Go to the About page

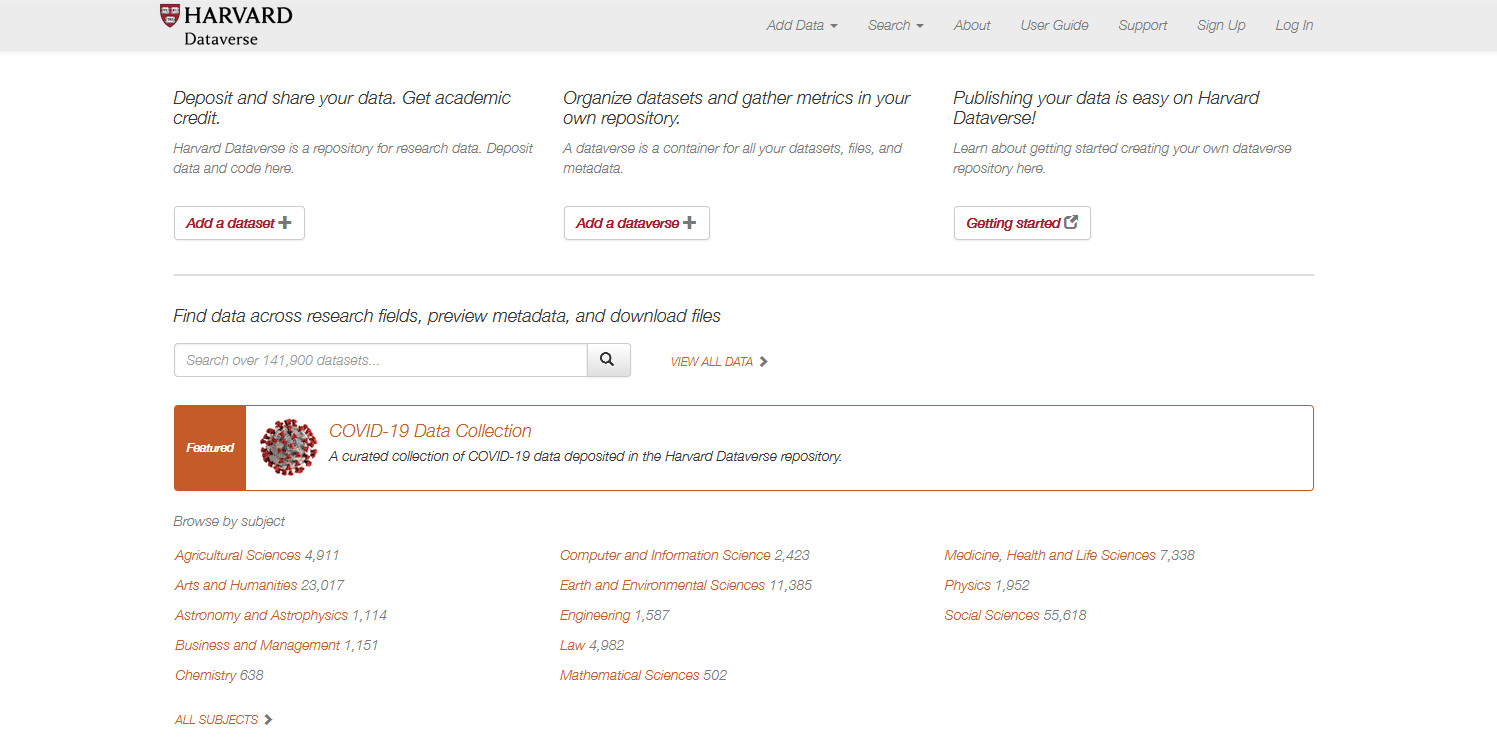972,25
